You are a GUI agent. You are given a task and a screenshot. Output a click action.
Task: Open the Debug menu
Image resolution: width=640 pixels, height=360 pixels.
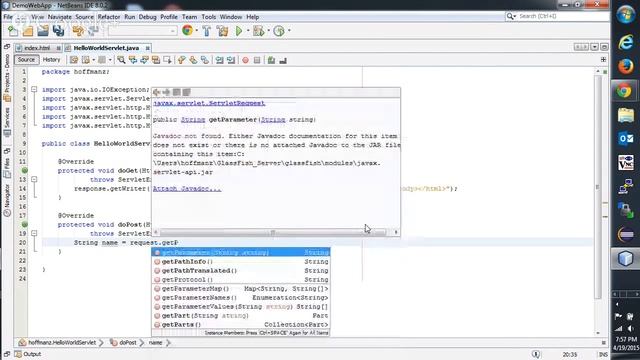147,17
